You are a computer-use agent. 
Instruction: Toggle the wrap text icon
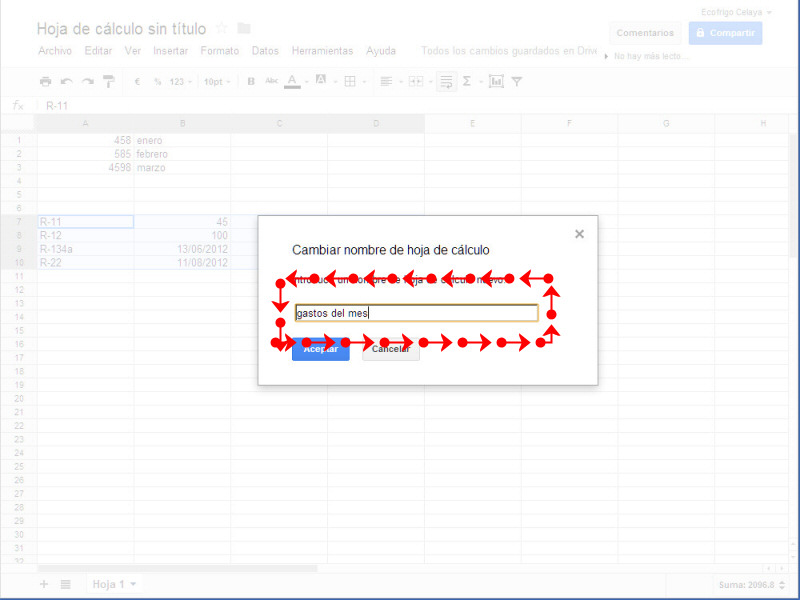click(446, 82)
